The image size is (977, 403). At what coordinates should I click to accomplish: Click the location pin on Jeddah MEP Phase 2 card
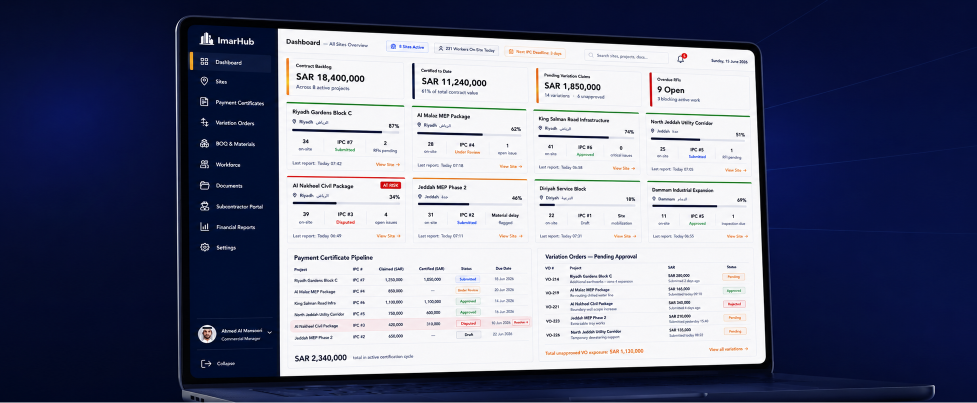[x=419, y=197]
